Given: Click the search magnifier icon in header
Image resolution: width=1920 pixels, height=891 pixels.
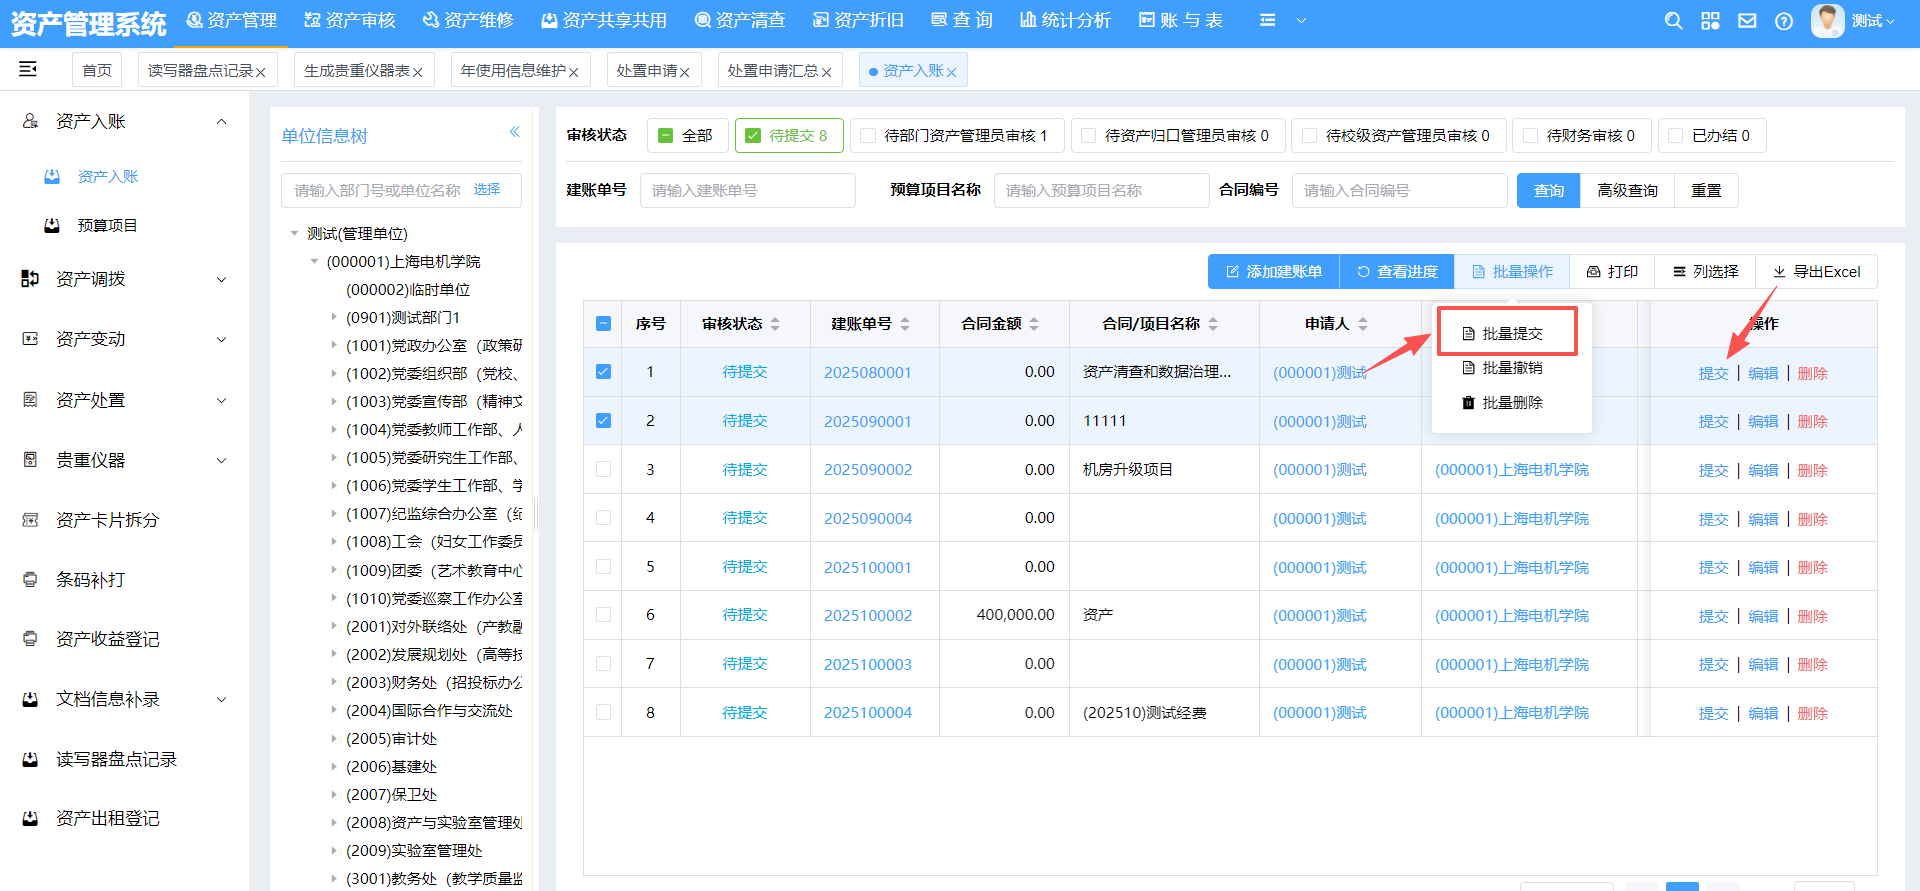Looking at the screenshot, I should click(1673, 21).
